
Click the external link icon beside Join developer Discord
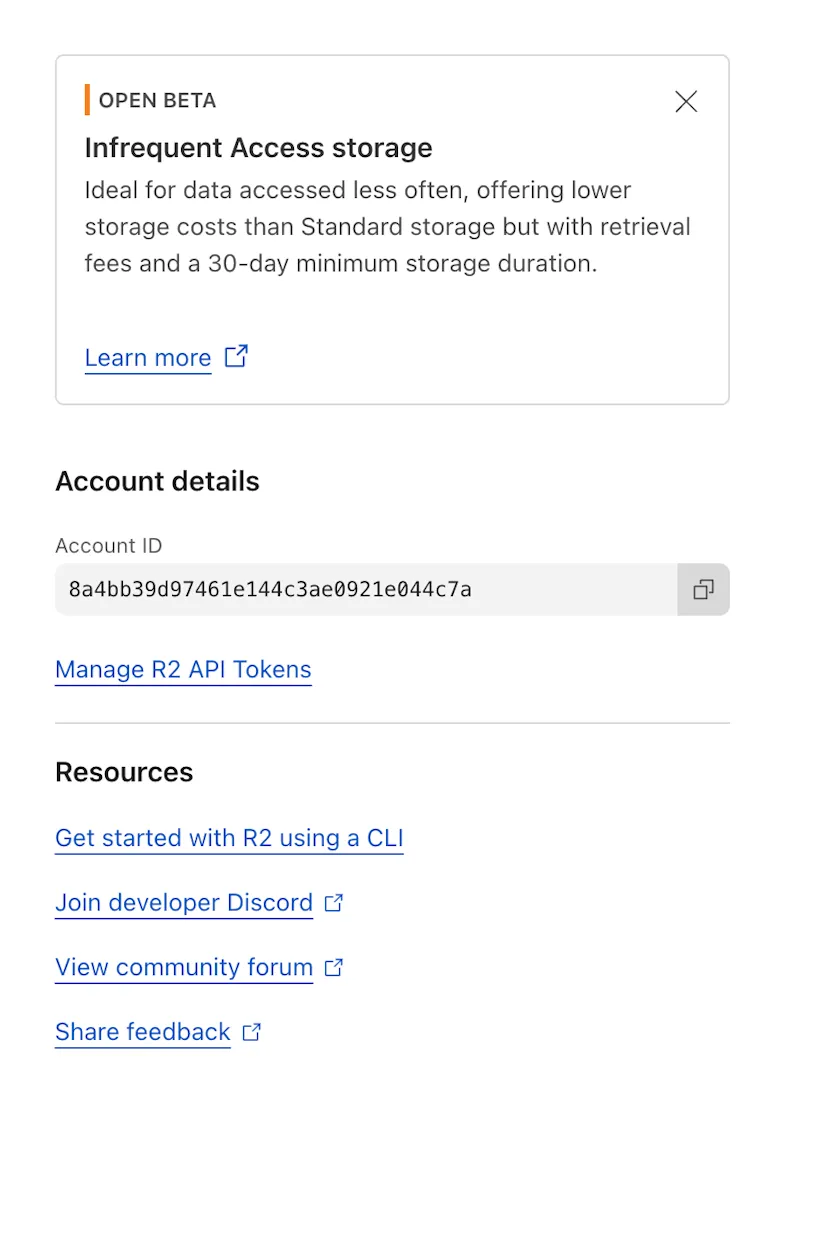[x=334, y=902]
